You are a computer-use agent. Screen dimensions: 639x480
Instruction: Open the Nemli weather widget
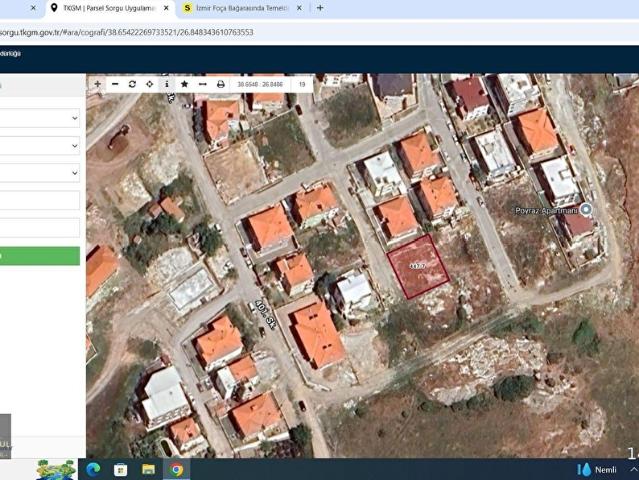[x=597, y=470]
